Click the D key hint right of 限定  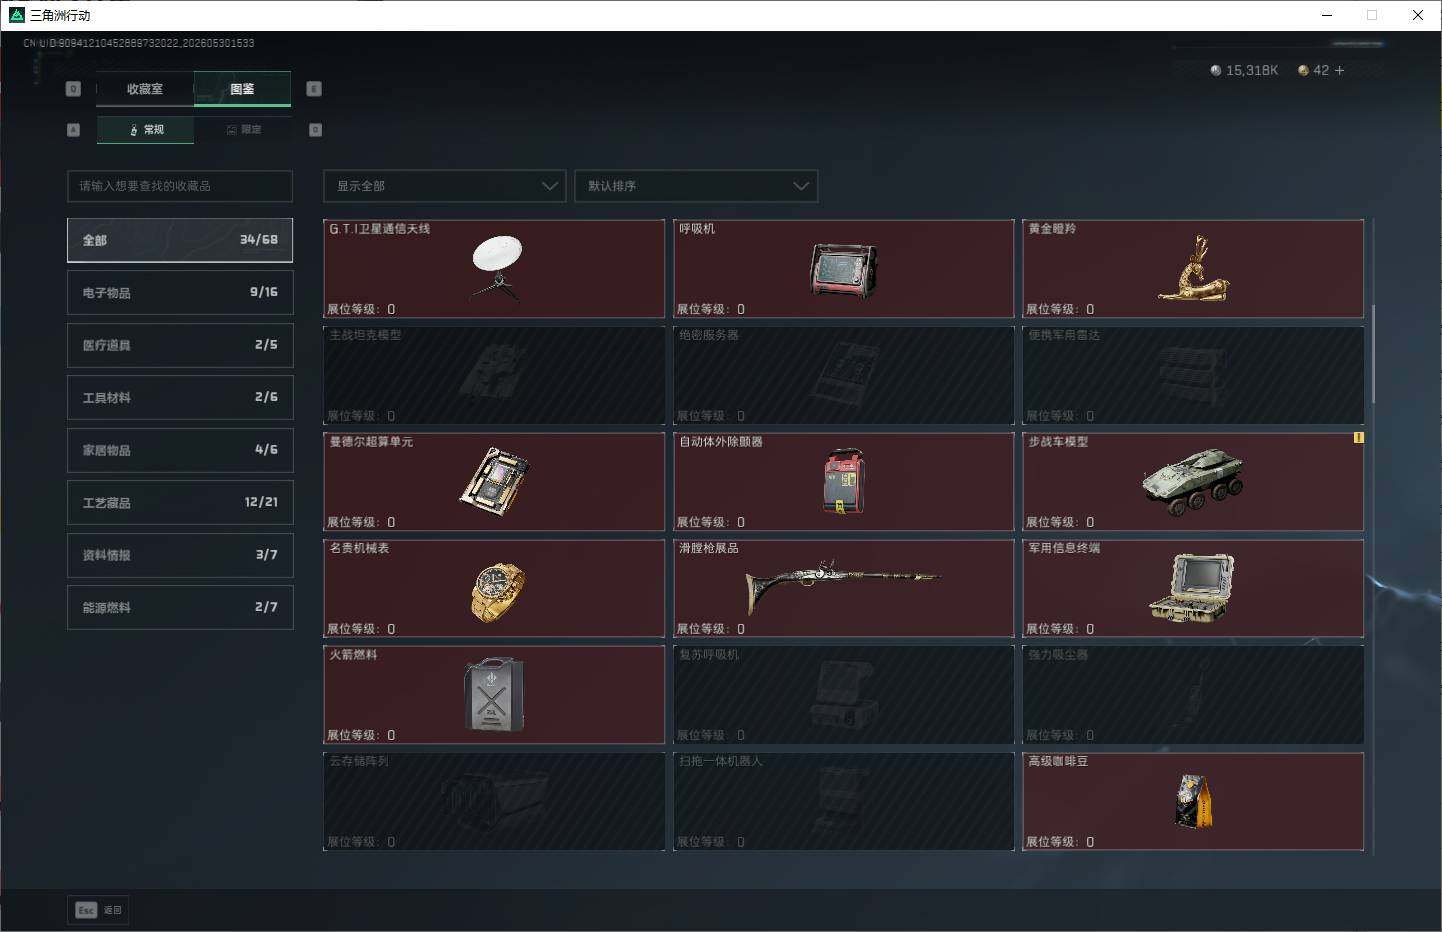point(316,130)
